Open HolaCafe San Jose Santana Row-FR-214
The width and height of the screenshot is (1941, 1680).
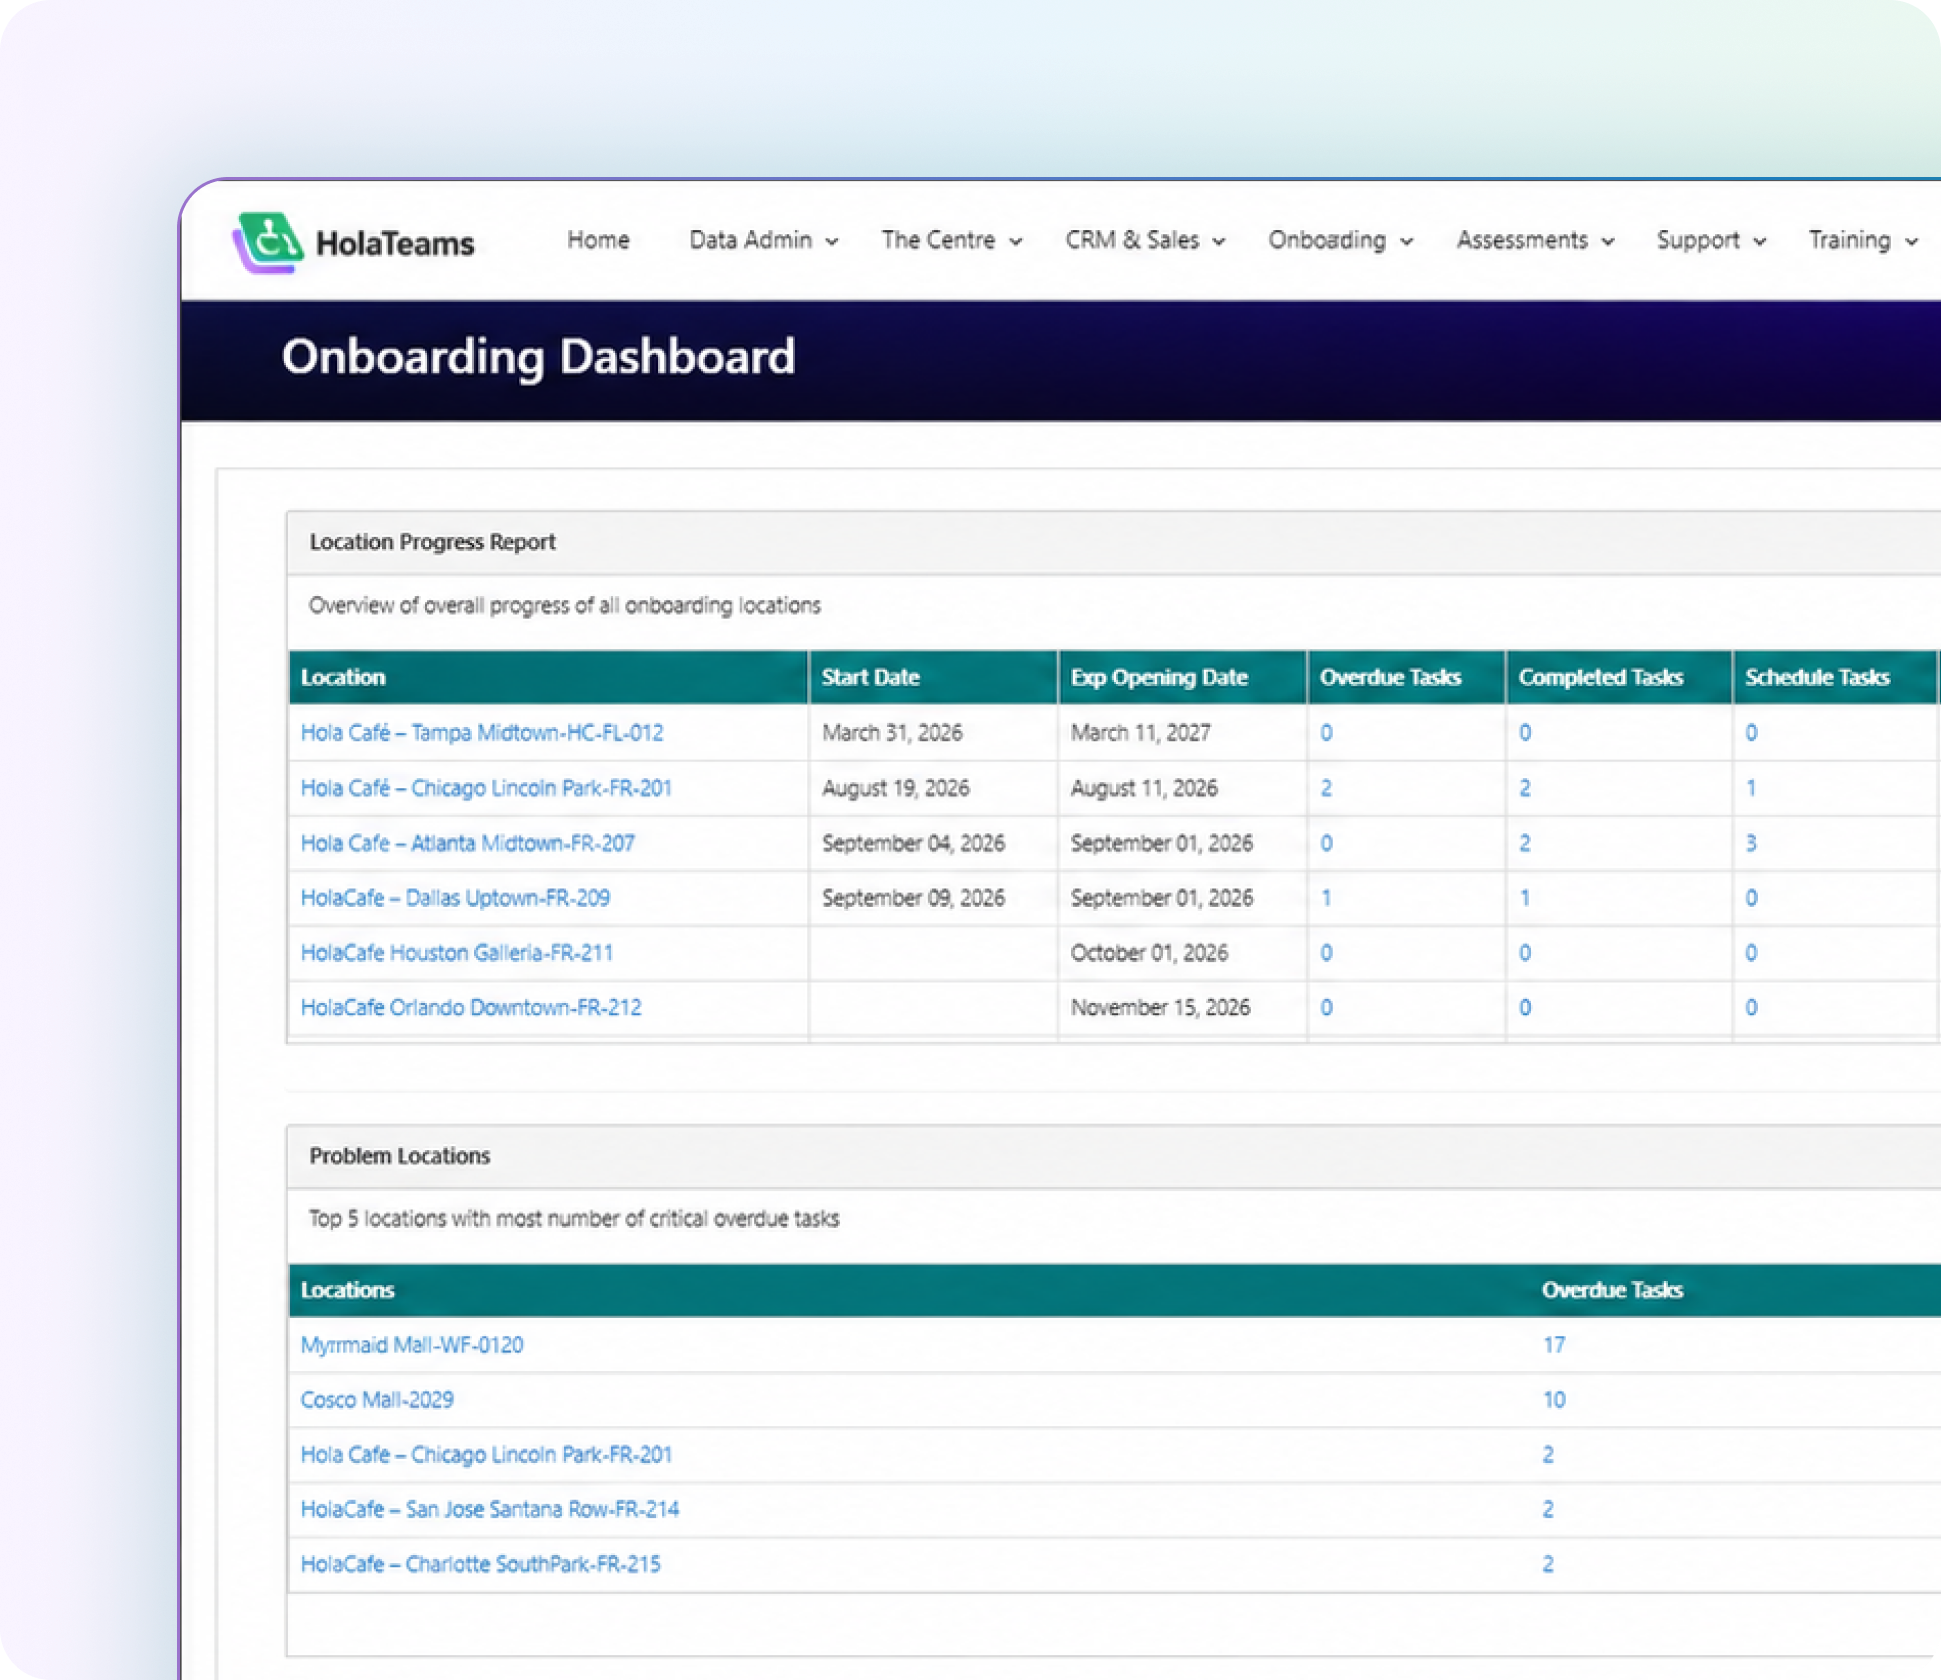[x=490, y=1508]
